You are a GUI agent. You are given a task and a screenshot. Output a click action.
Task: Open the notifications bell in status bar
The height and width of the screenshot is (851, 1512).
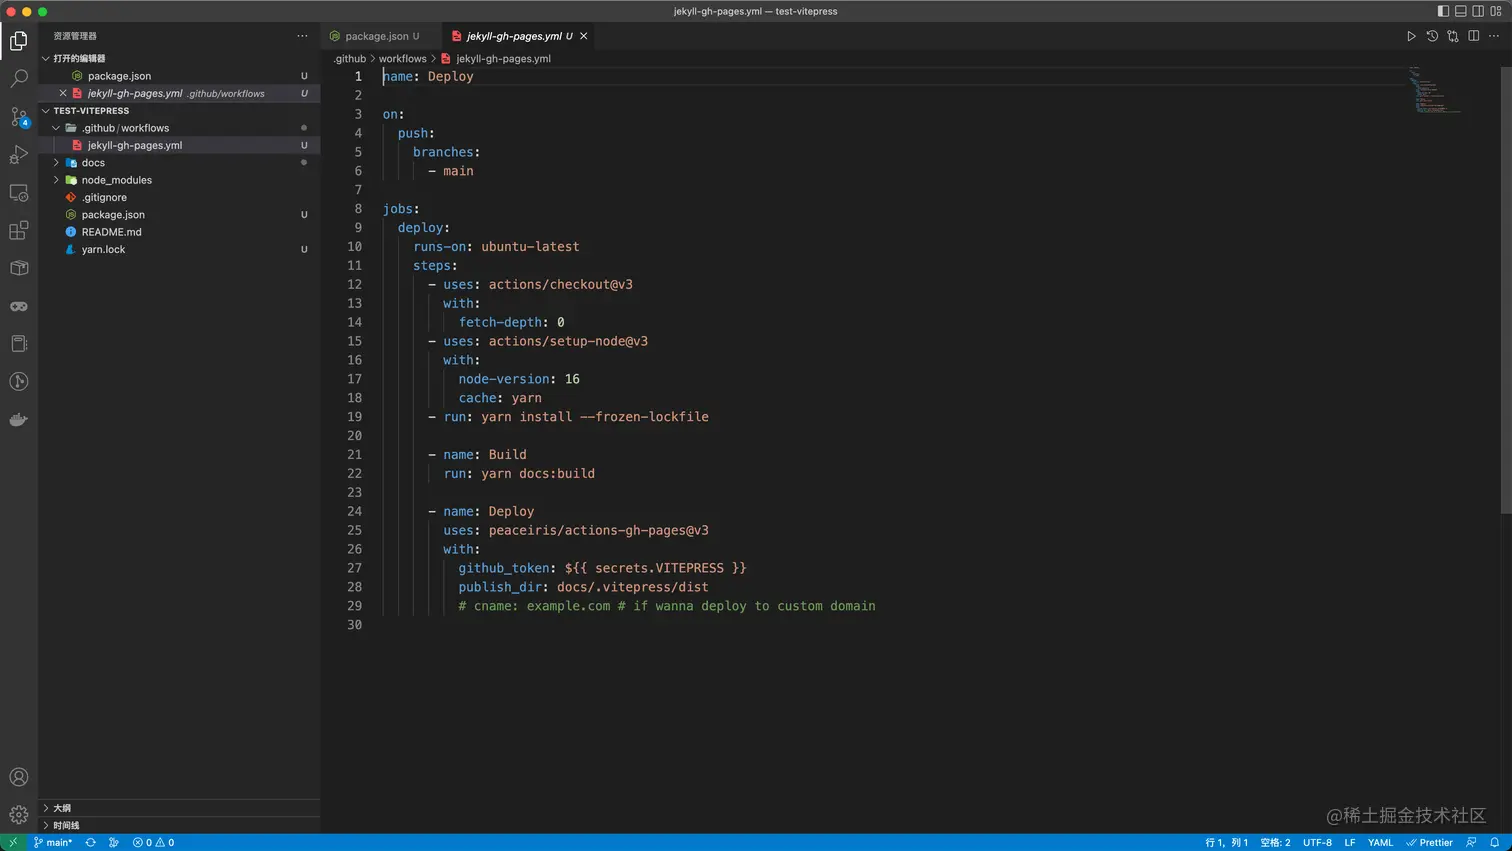1494,842
